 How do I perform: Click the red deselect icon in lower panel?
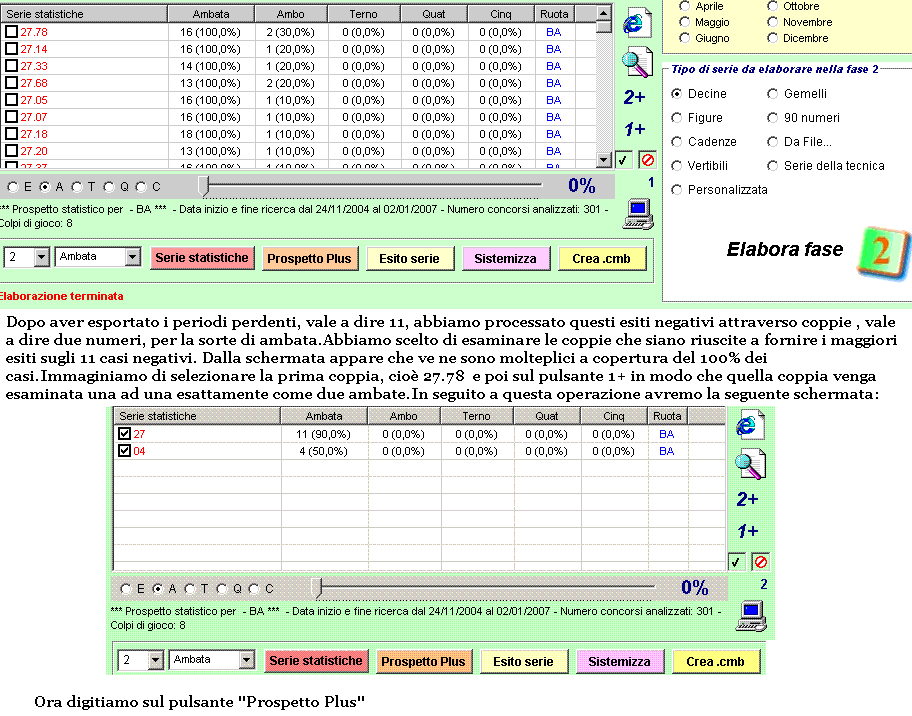760,562
